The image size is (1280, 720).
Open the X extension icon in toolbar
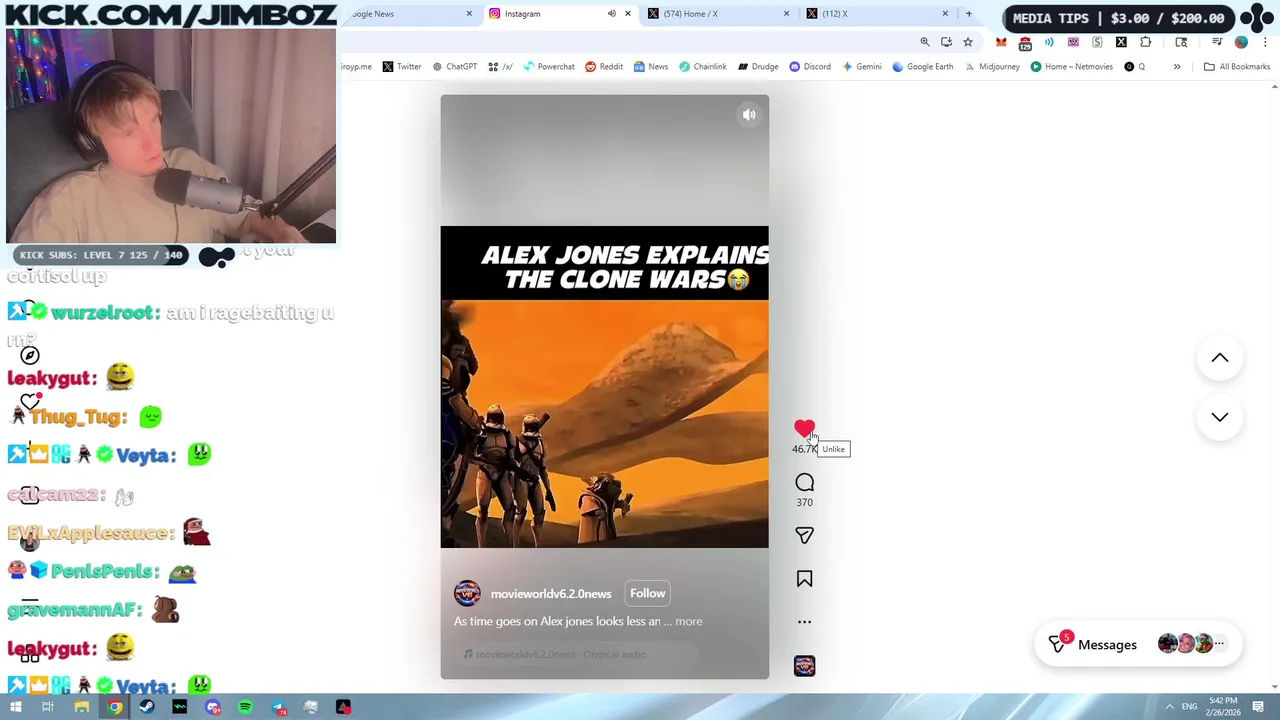coord(1121,42)
